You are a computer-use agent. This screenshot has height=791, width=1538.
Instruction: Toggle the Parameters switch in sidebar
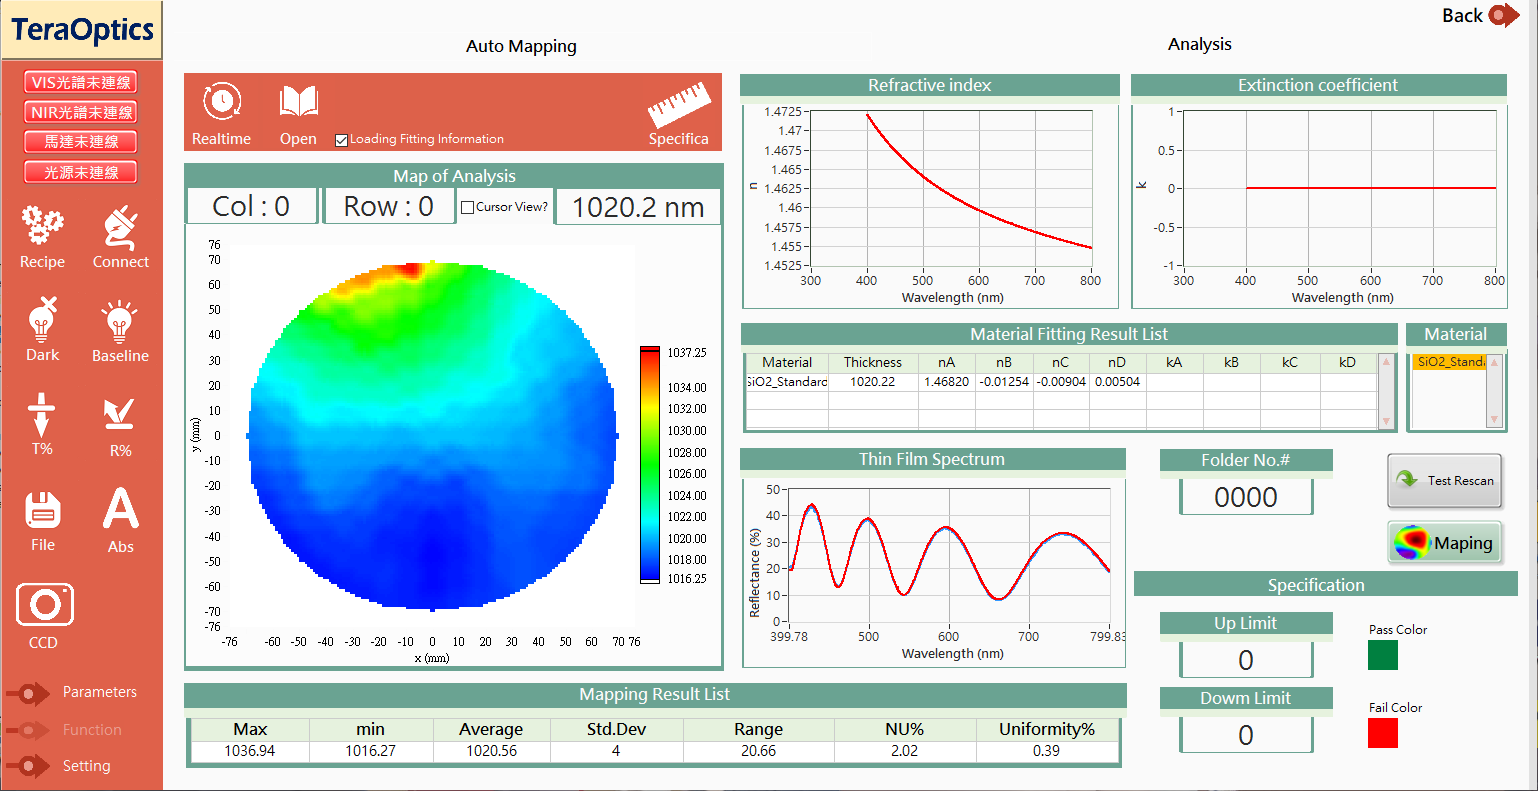tap(29, 693)
